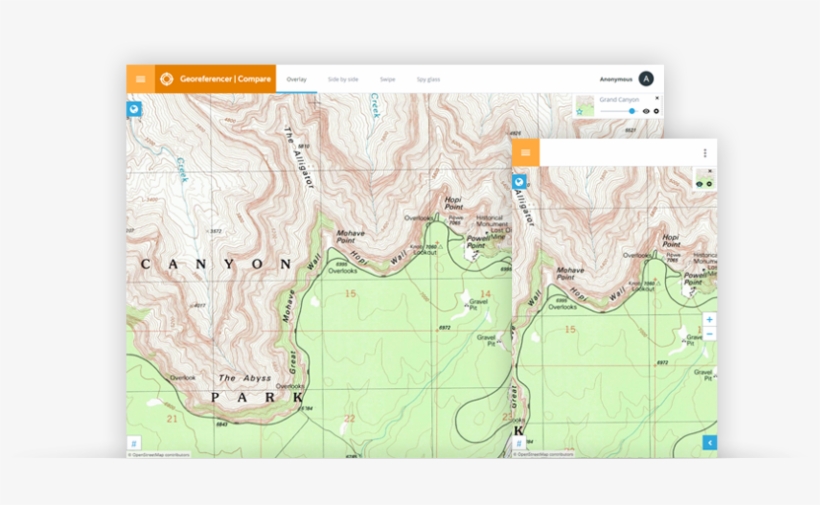Expand the blue chevron panel in the mobile window
820x505 pixels.
pyautogui.click(x=710, y=443)
